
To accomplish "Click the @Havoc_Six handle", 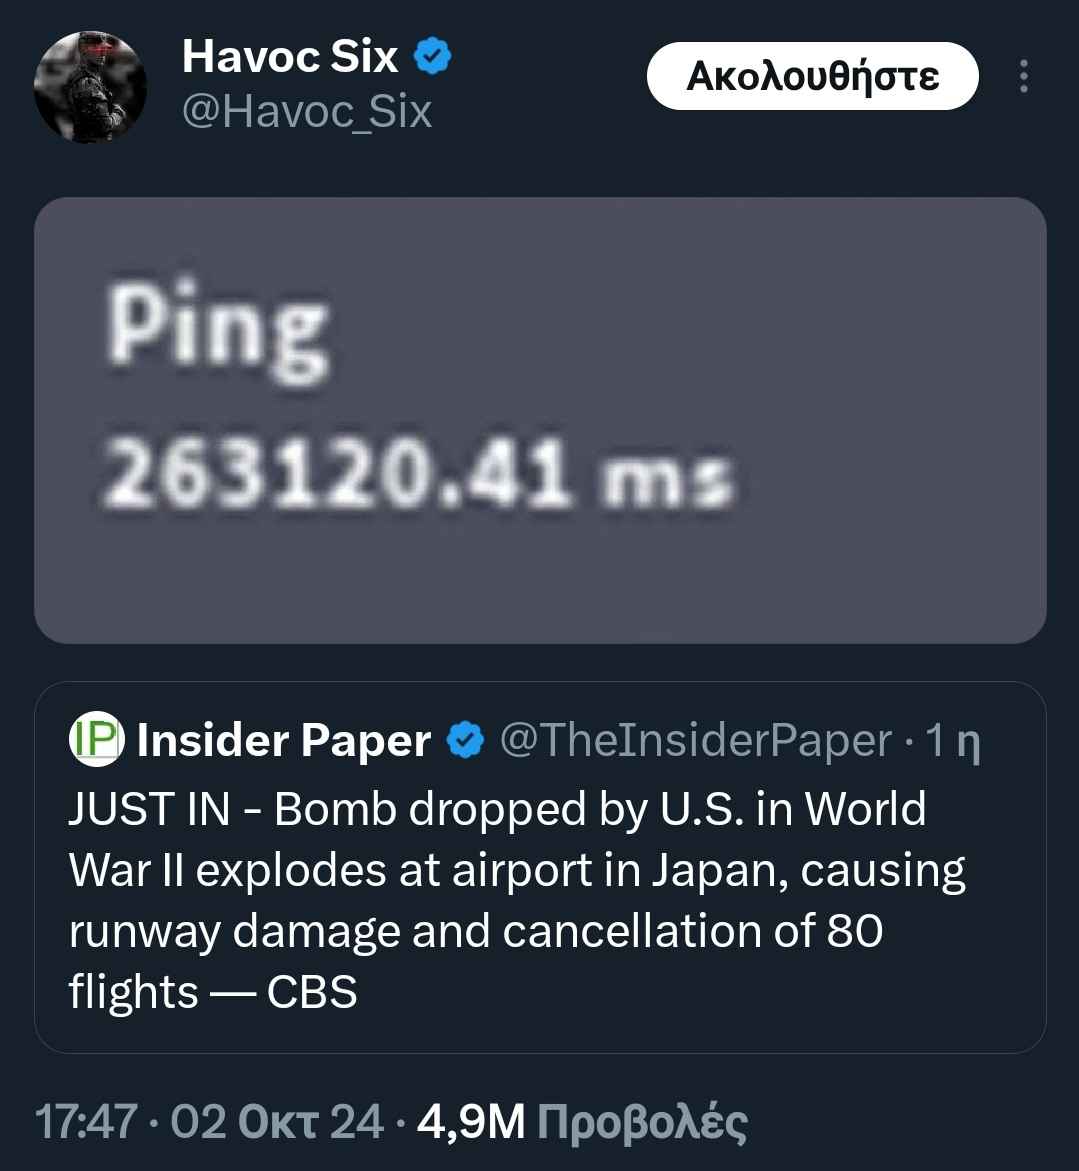I will pos(306,110).
